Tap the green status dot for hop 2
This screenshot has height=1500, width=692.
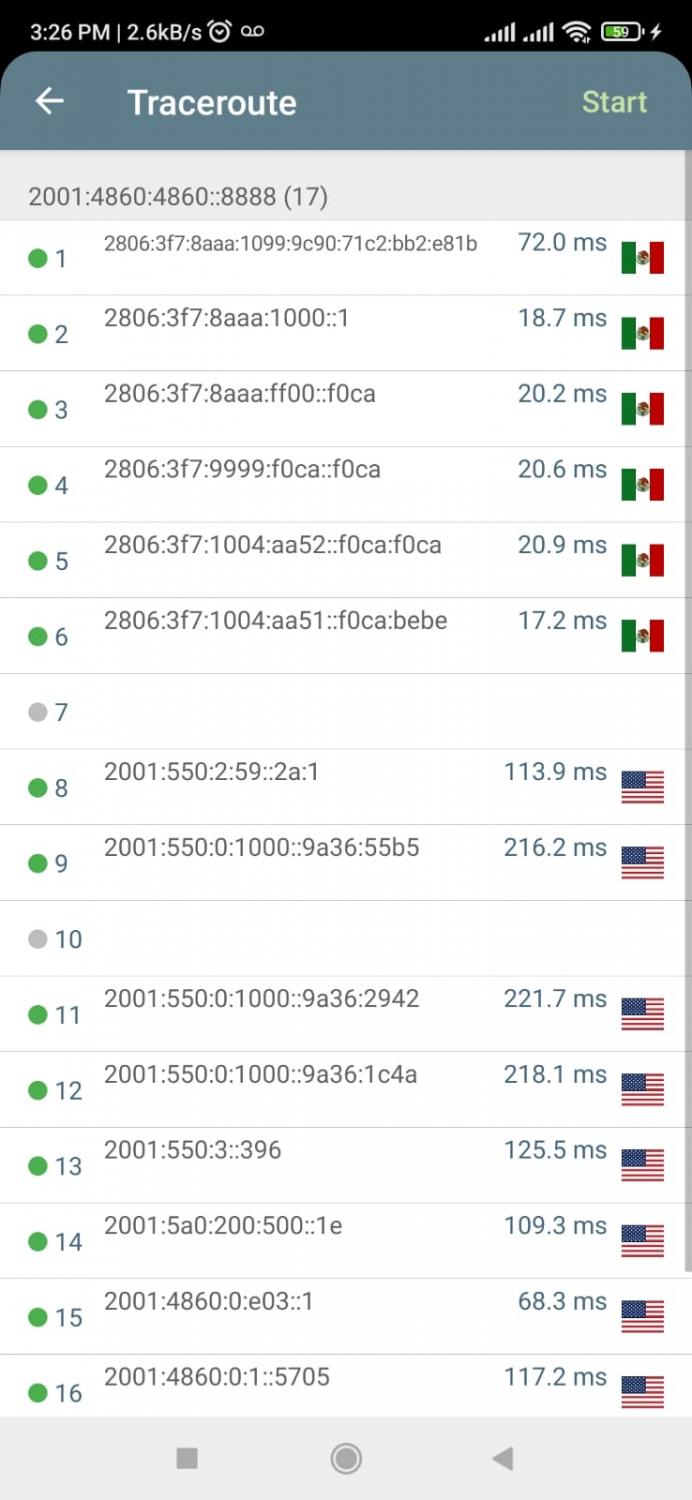pos(38,334)
